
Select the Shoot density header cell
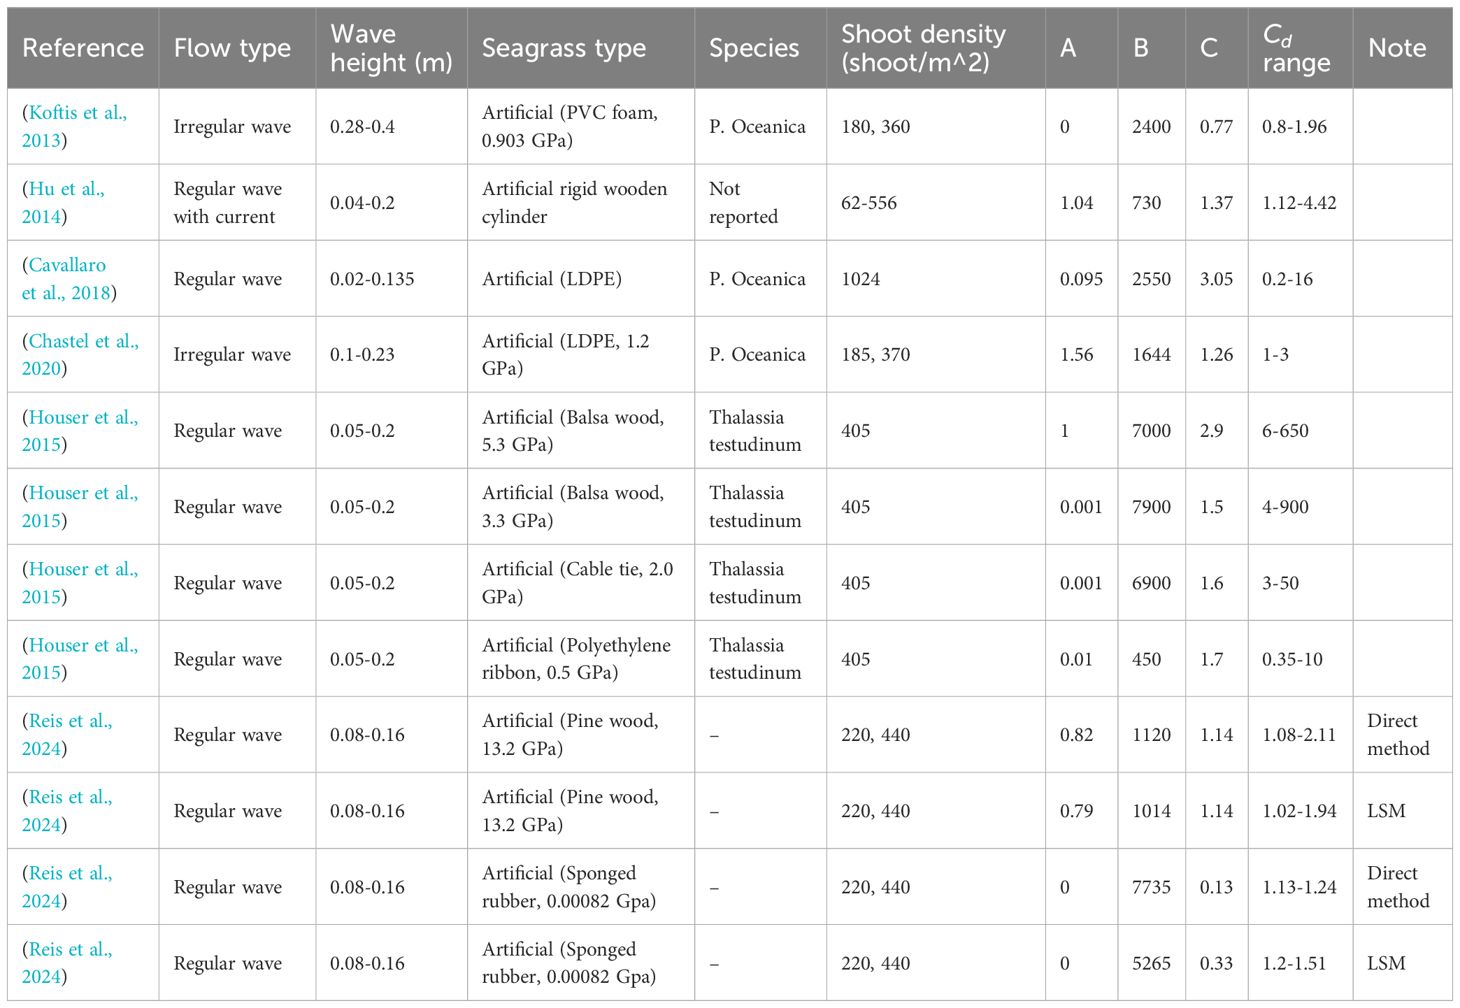923,48
